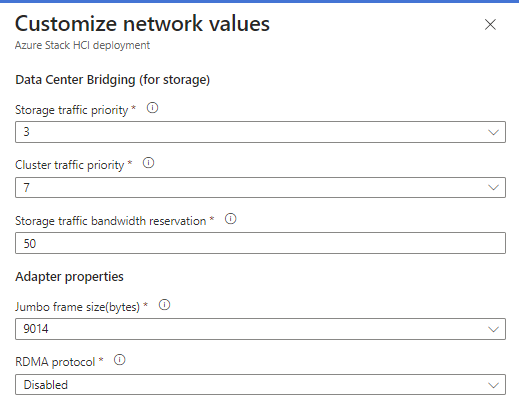Click the chevron arrow in RDMA protocol box
The image size is (519, 414).
point(493,385)
